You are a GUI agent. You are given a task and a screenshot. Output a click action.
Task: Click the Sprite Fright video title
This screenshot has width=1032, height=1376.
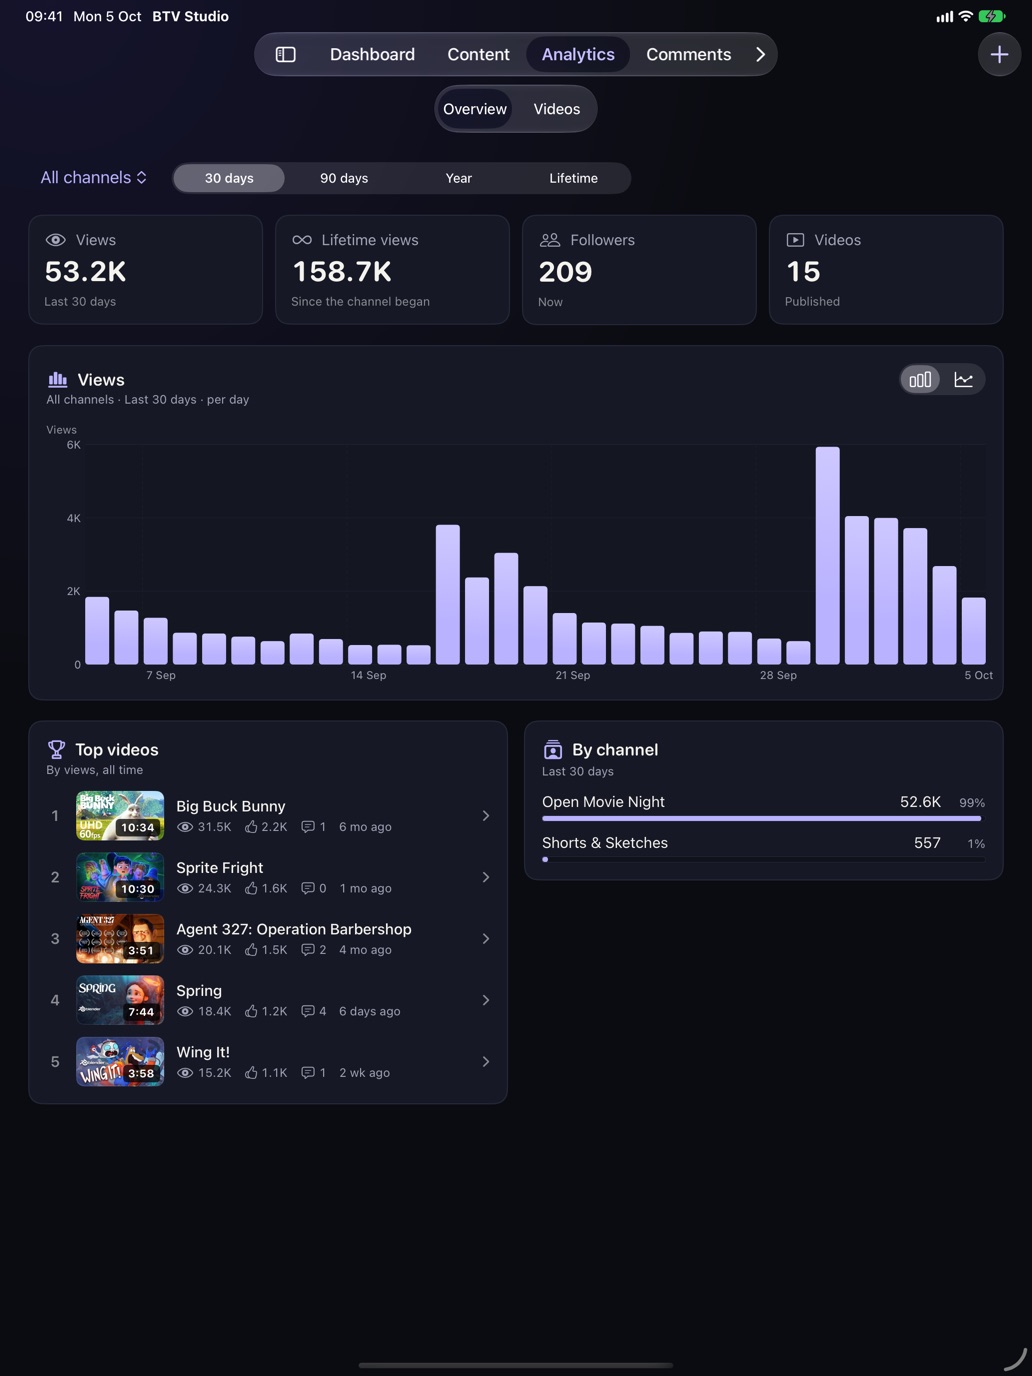220,867
